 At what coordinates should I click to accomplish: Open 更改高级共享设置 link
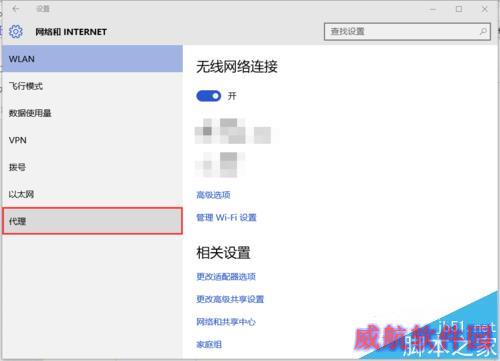click(x=230, y=299)
